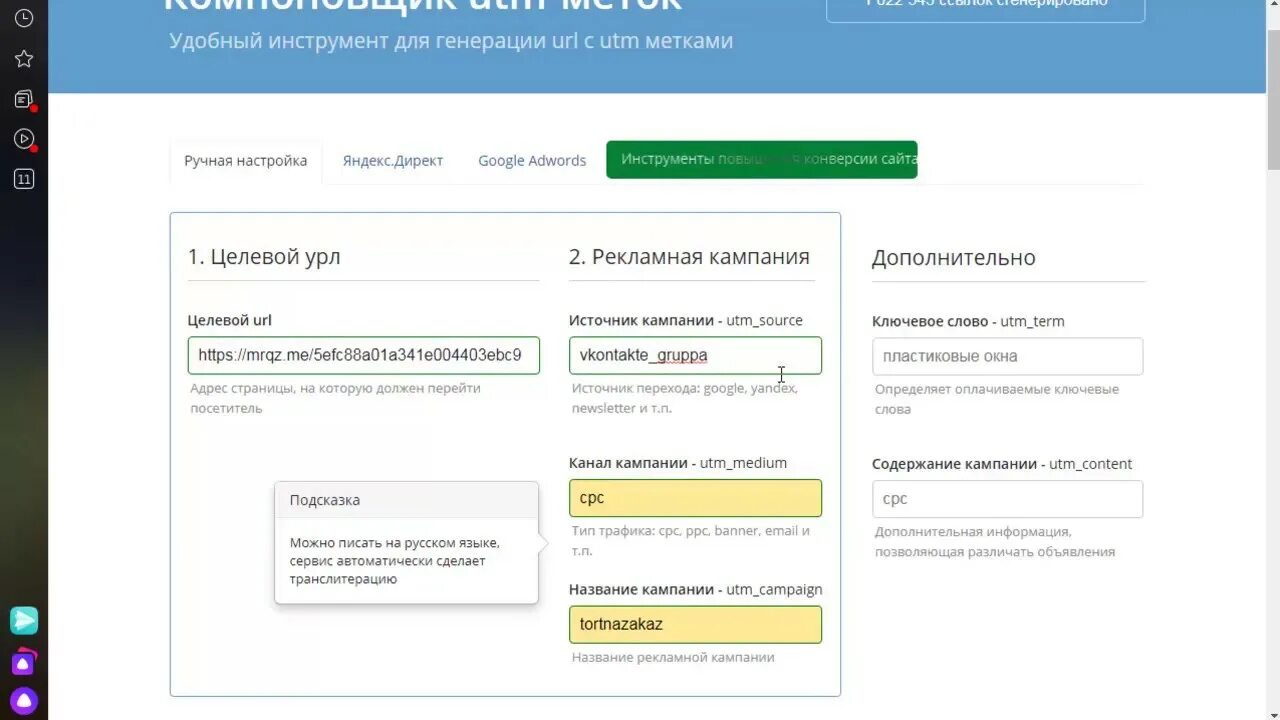Click subtitle Удобный инструмент для генерации url
Screen dimensions: 1280x720
point(451,41)
